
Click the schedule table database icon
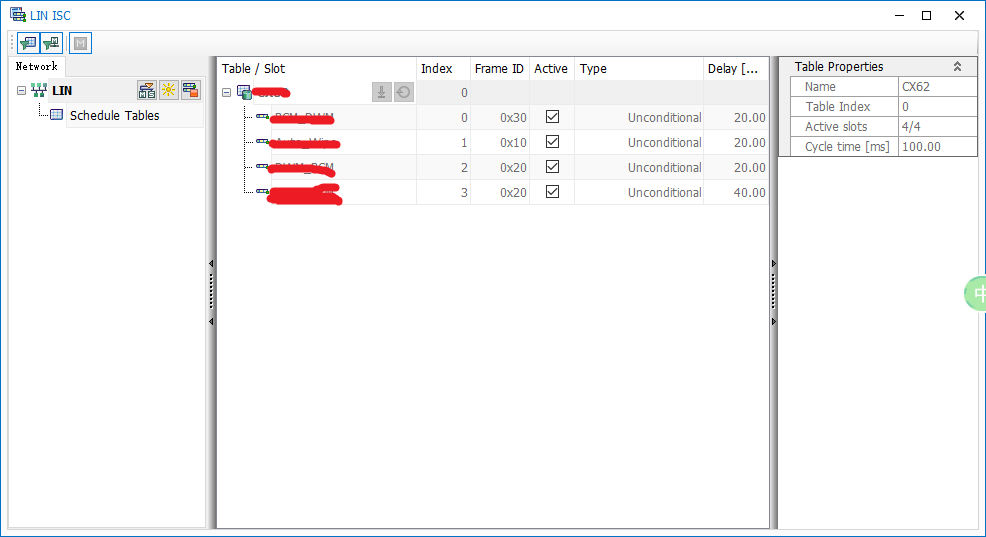click(244, 92)
